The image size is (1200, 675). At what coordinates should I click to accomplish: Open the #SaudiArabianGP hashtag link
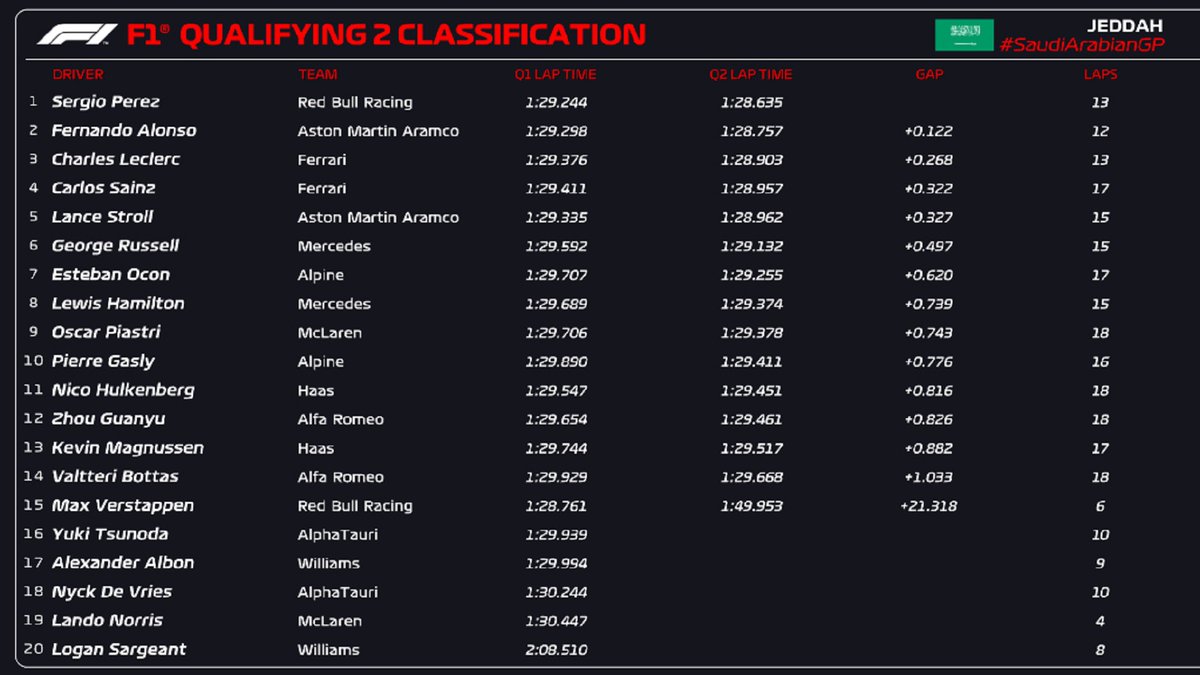click(x=1081, y=45)
